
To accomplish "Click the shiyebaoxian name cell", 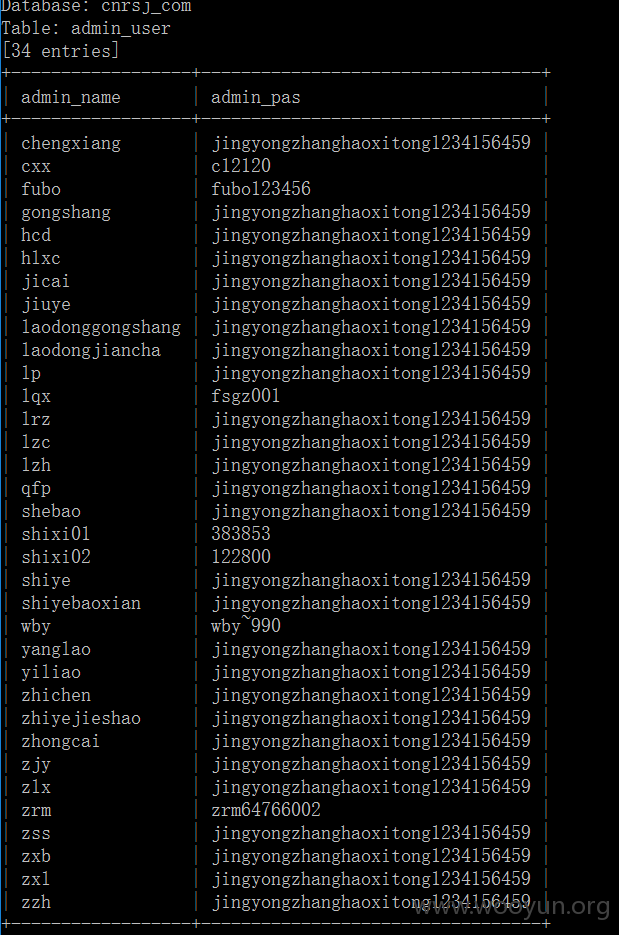I will click(x=81, y=603).
